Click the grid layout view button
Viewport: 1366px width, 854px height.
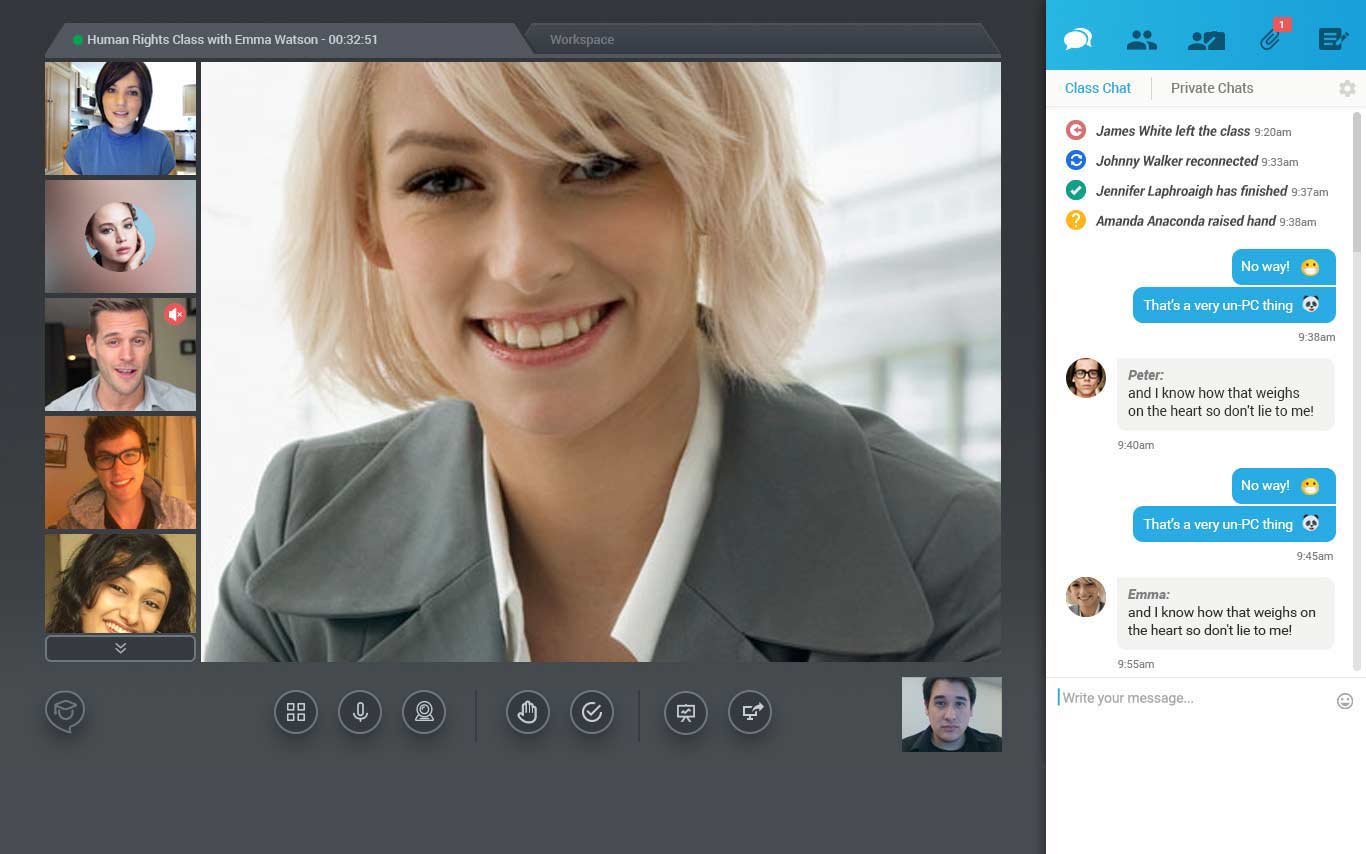296,712
